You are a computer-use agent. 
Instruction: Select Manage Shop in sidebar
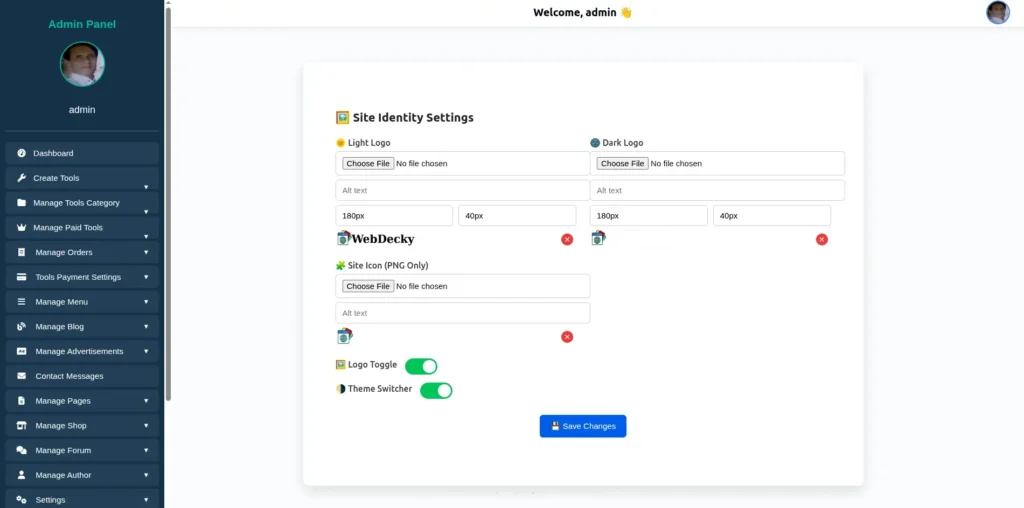pos(82,426)
